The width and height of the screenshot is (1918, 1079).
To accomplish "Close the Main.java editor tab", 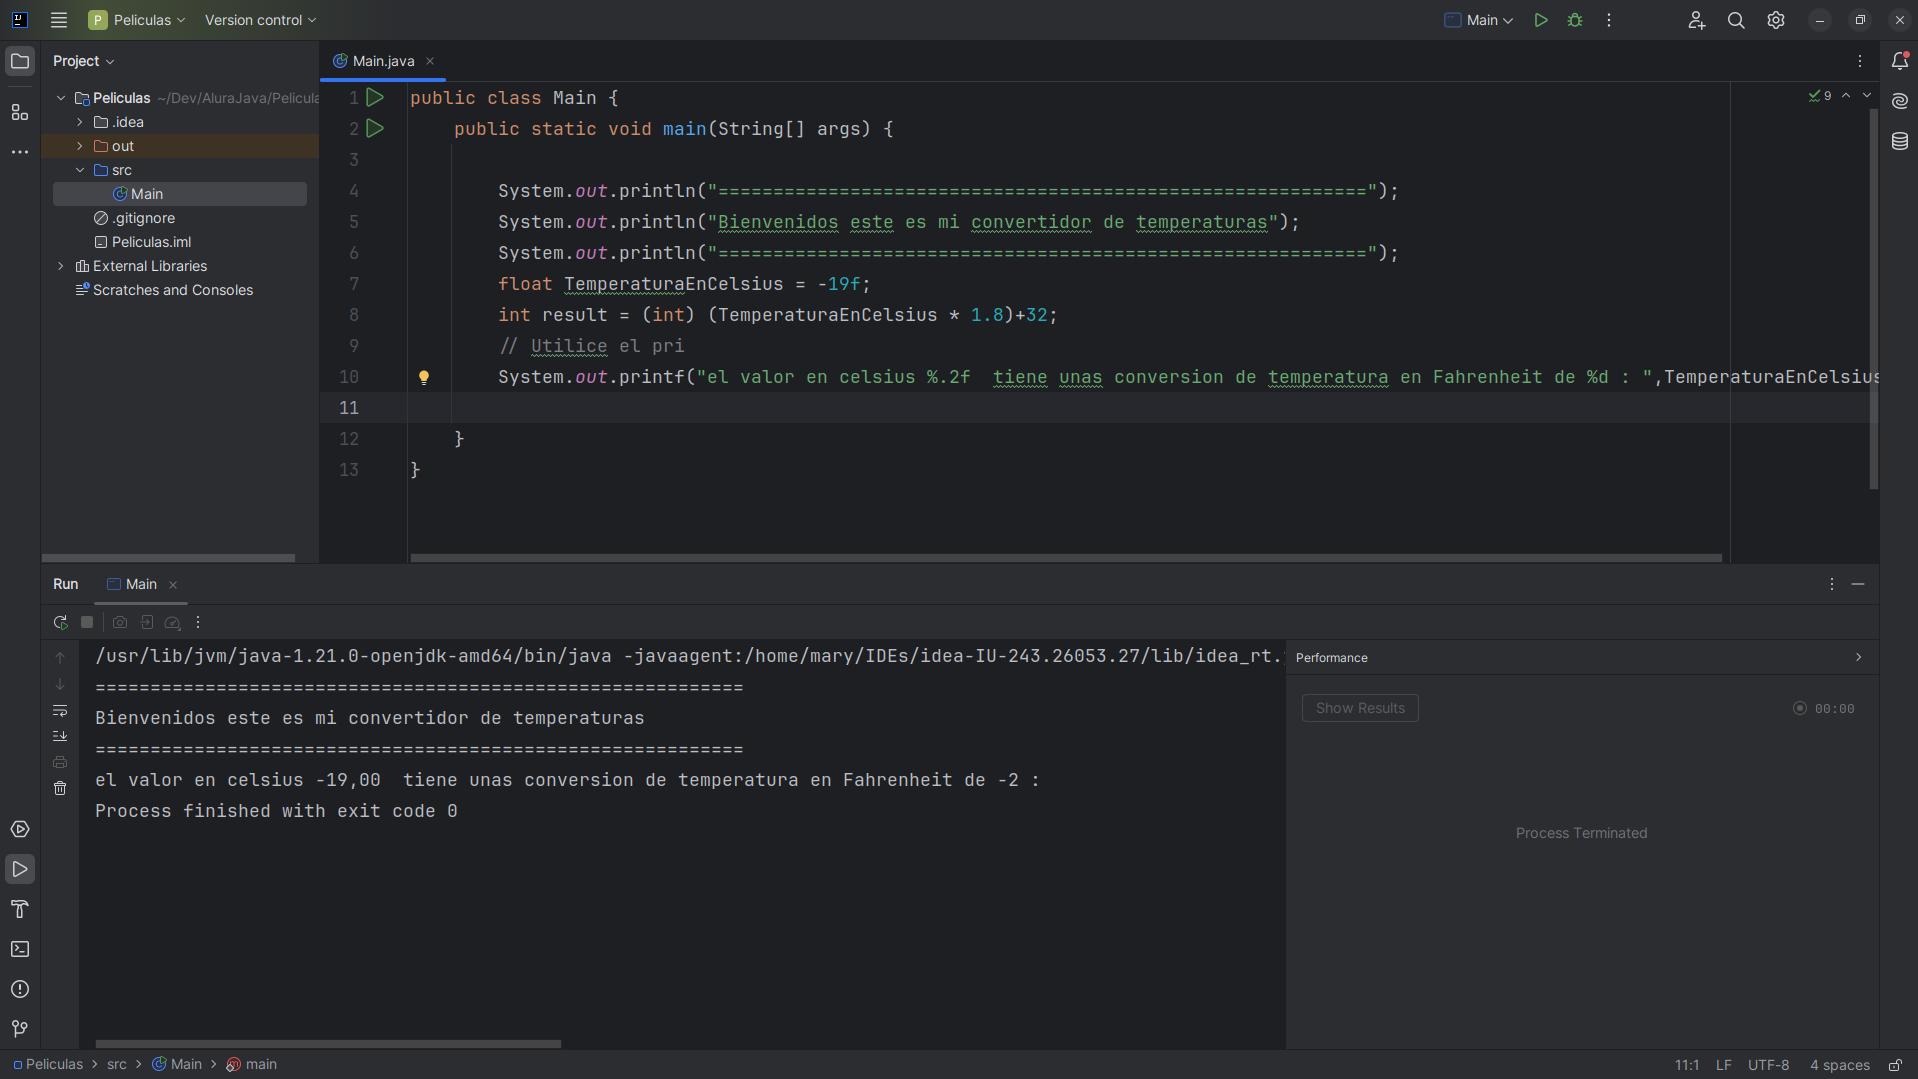I will (x=430, y=61).
